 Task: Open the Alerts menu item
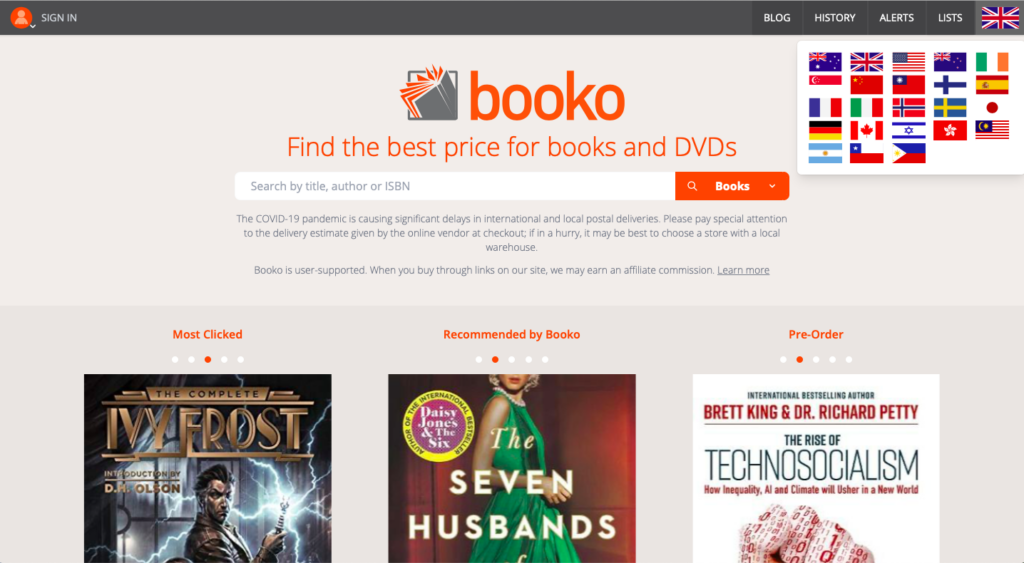[x=896, y=18]
